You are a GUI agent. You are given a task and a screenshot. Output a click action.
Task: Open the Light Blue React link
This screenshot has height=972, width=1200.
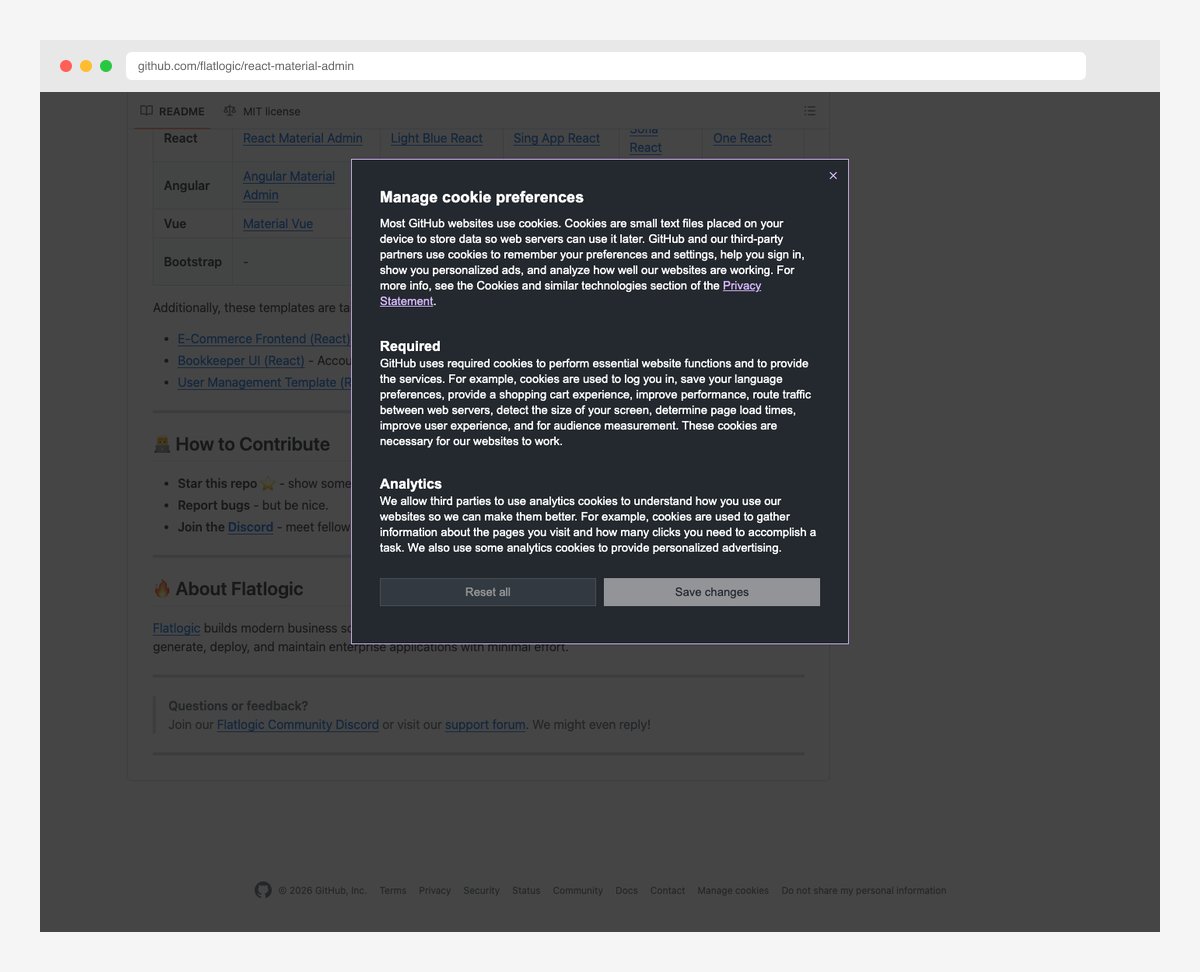[x=436, y=138]
